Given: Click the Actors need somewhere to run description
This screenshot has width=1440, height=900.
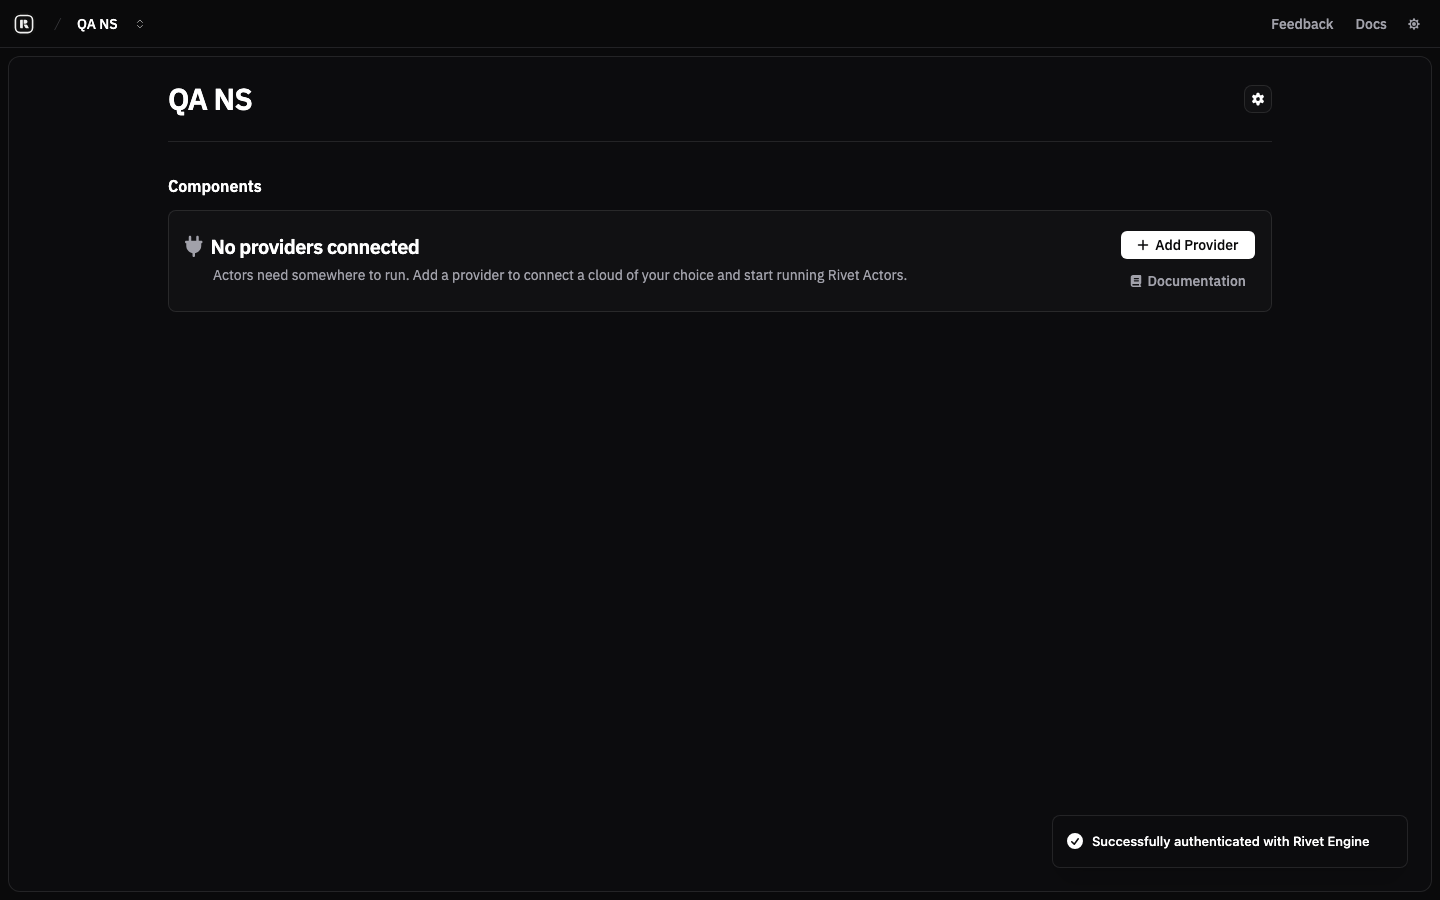Looking at the screenshot, I should click(560, 275).
